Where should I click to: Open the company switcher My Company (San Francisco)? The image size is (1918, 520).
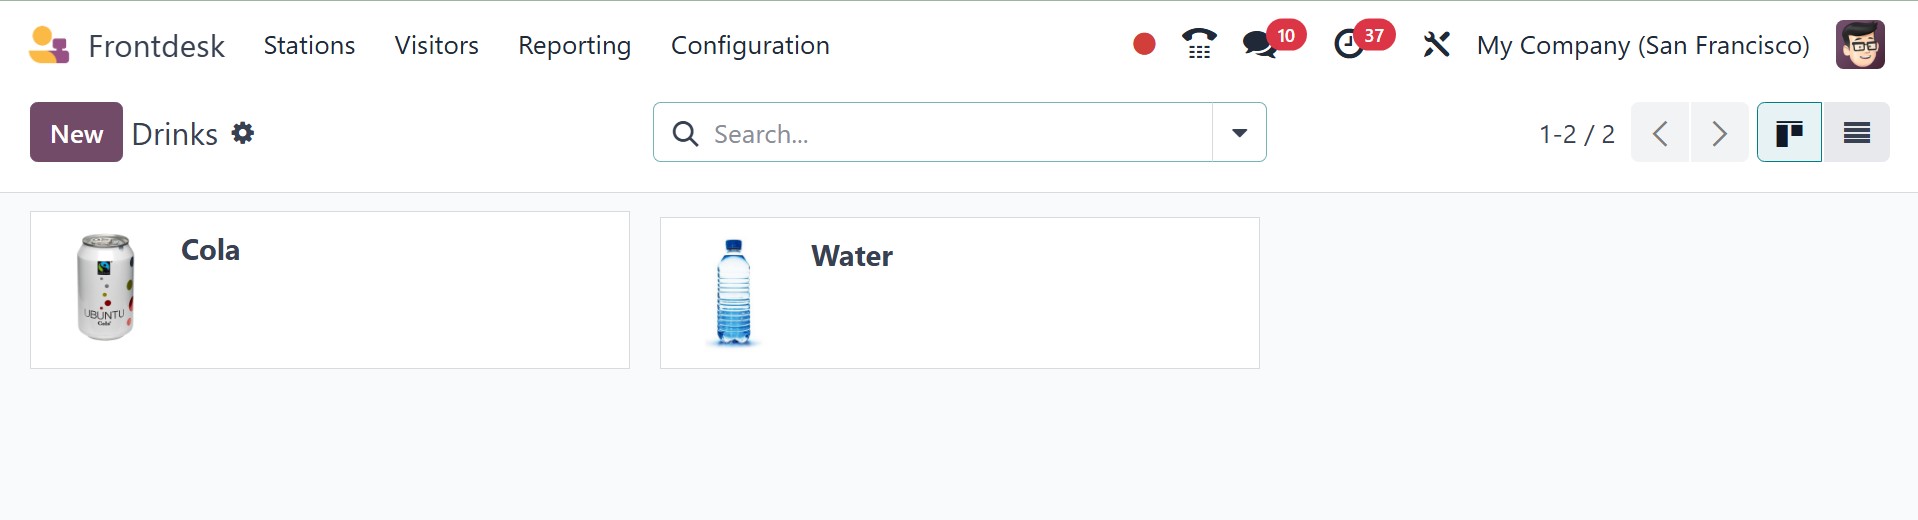pos(1642,45)
